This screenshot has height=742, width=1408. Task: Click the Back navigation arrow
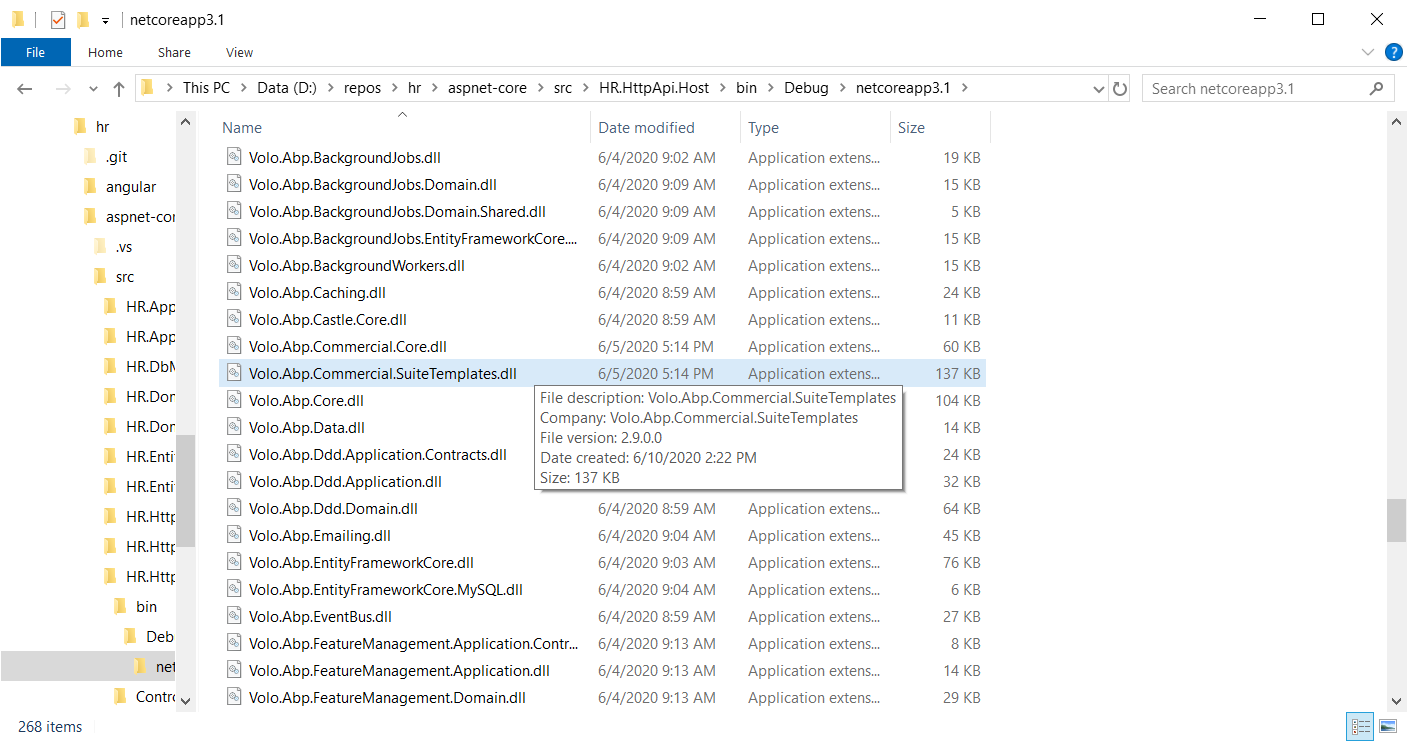(x=25, y=89)
